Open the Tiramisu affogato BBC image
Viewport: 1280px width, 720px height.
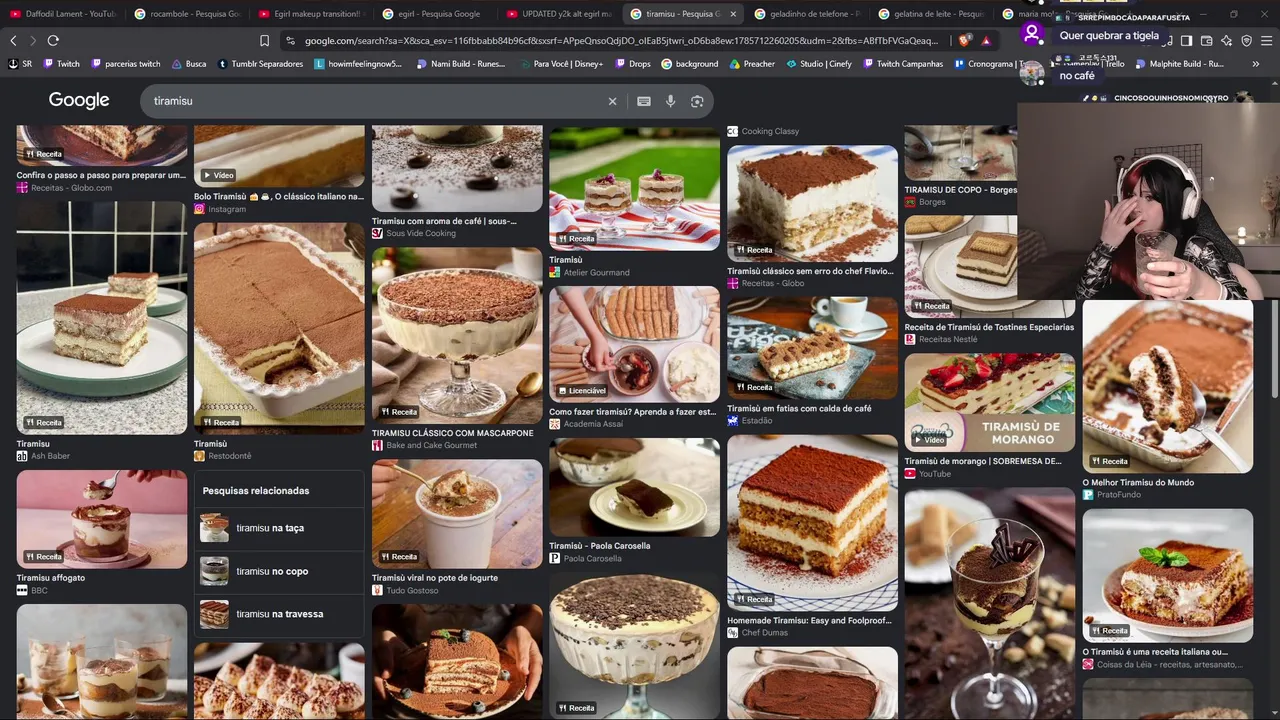pyautogui.click(x=102, y=520)
